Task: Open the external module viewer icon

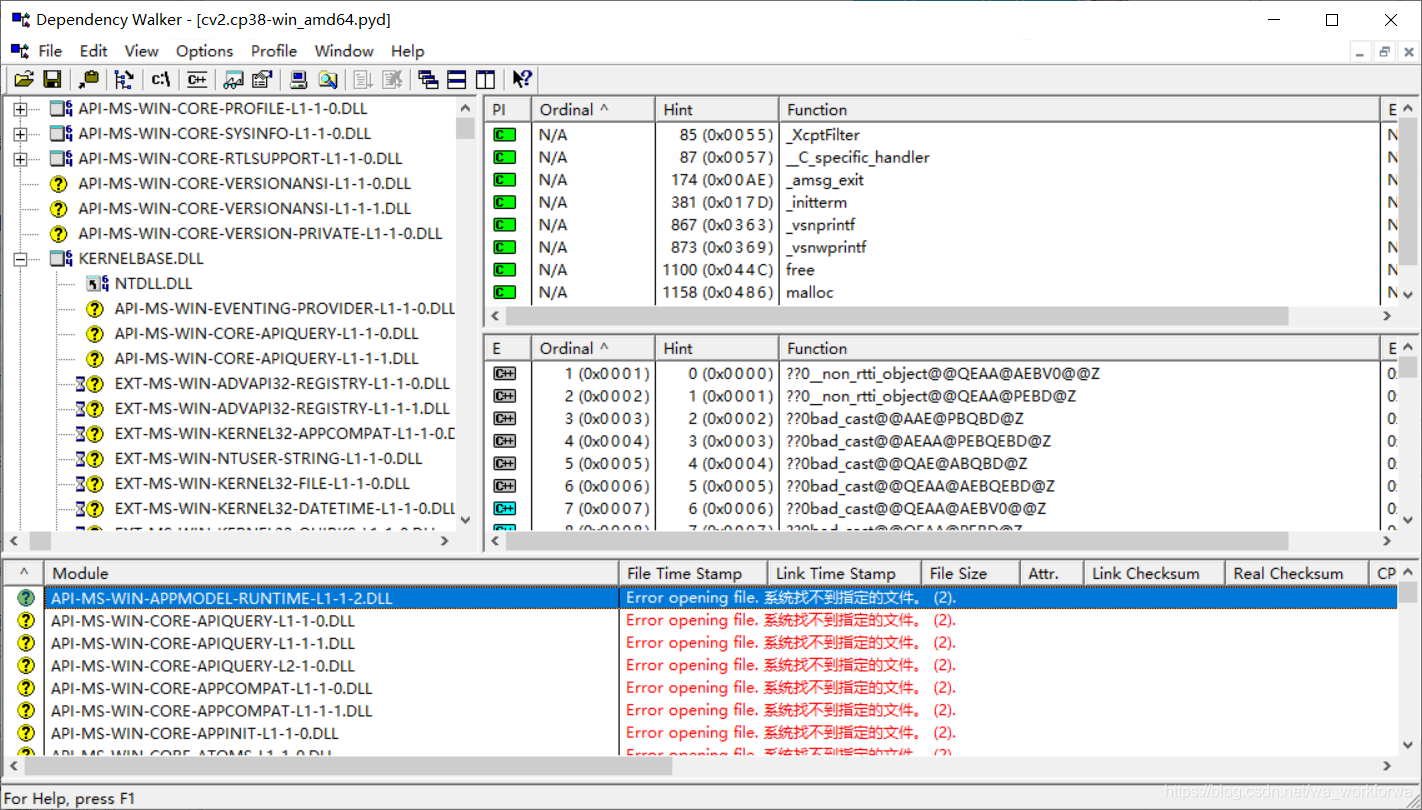Action: point(234,79)
